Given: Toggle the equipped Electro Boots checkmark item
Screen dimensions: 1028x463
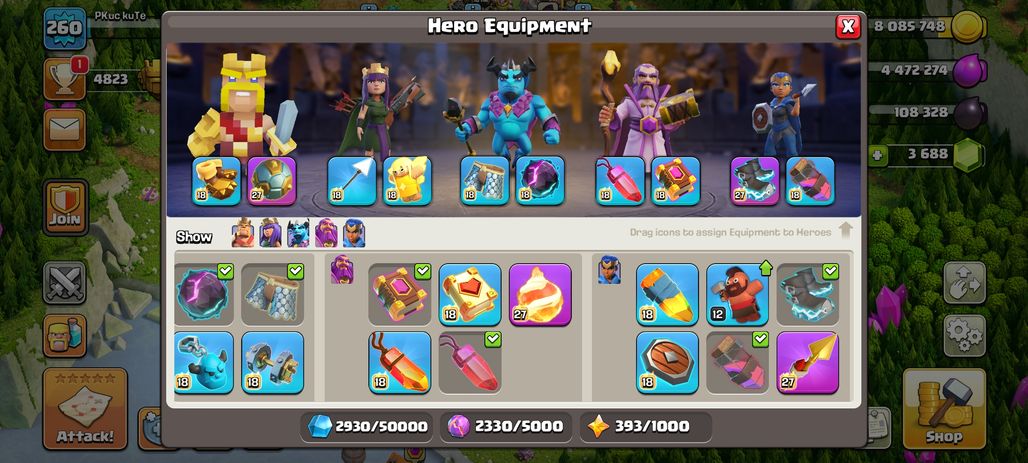Looking at the screenshot, I should pos(808,294).
